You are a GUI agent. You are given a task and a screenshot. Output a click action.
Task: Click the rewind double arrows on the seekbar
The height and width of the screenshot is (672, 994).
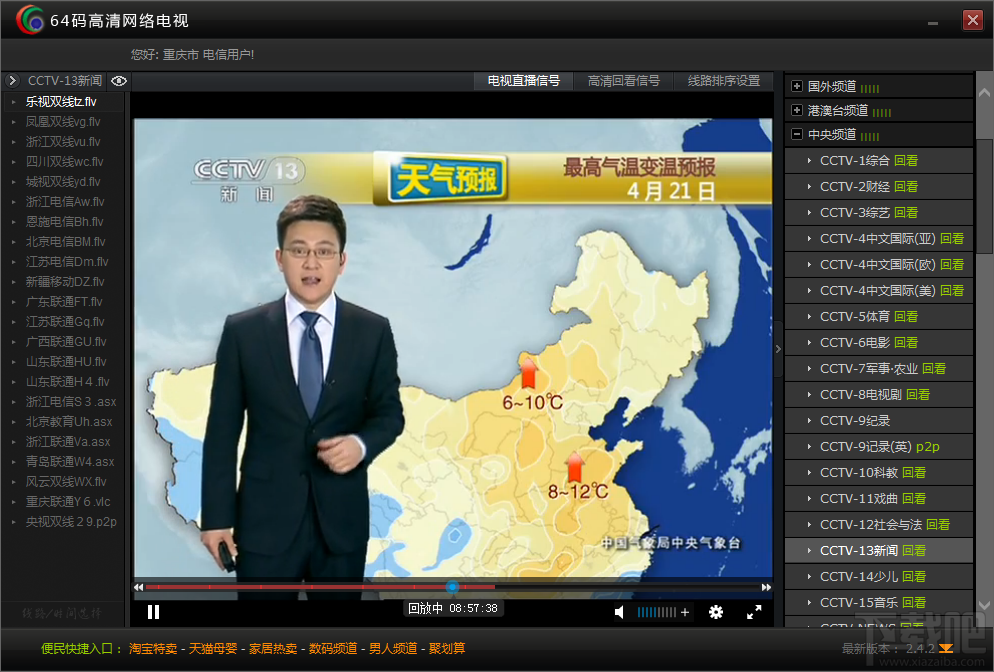coord(138,588)
